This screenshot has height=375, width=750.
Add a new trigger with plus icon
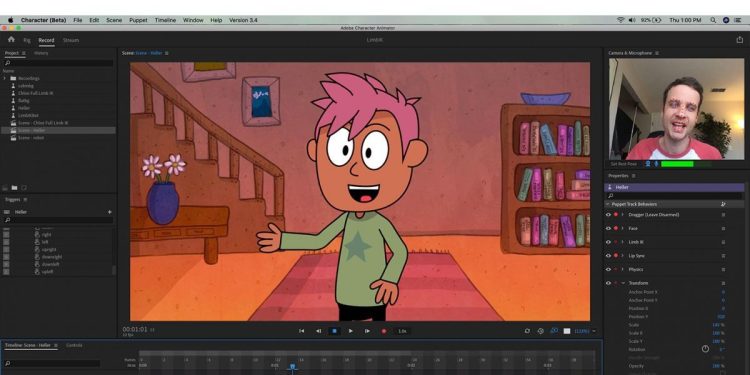pos(110,212)
